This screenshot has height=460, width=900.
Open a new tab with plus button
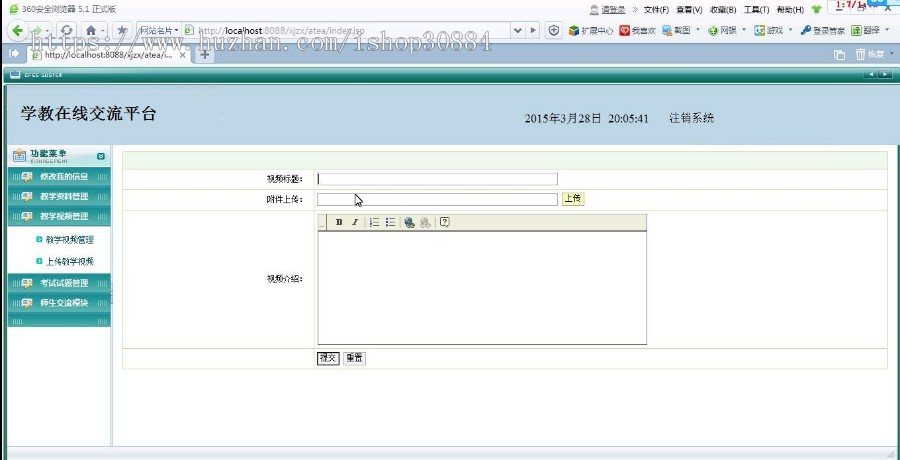point(204,55)
